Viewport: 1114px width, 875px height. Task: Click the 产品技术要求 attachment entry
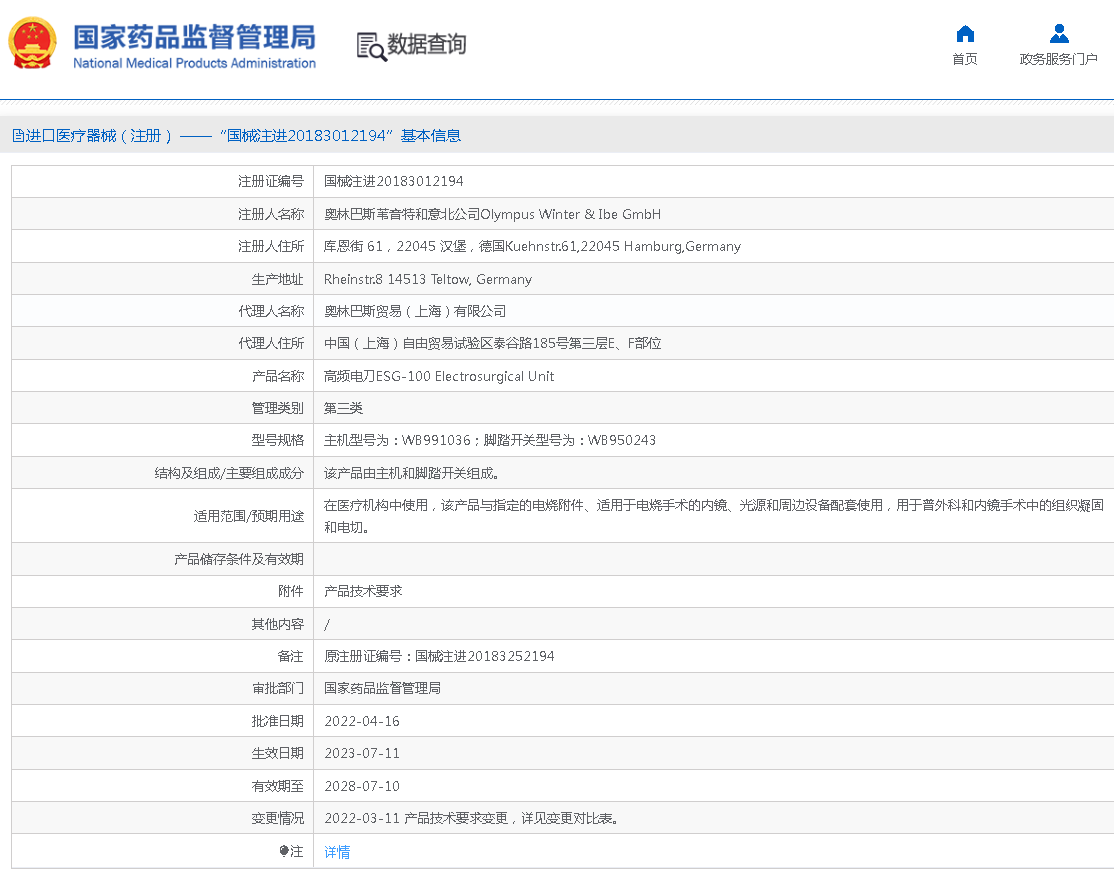(363, 591)
